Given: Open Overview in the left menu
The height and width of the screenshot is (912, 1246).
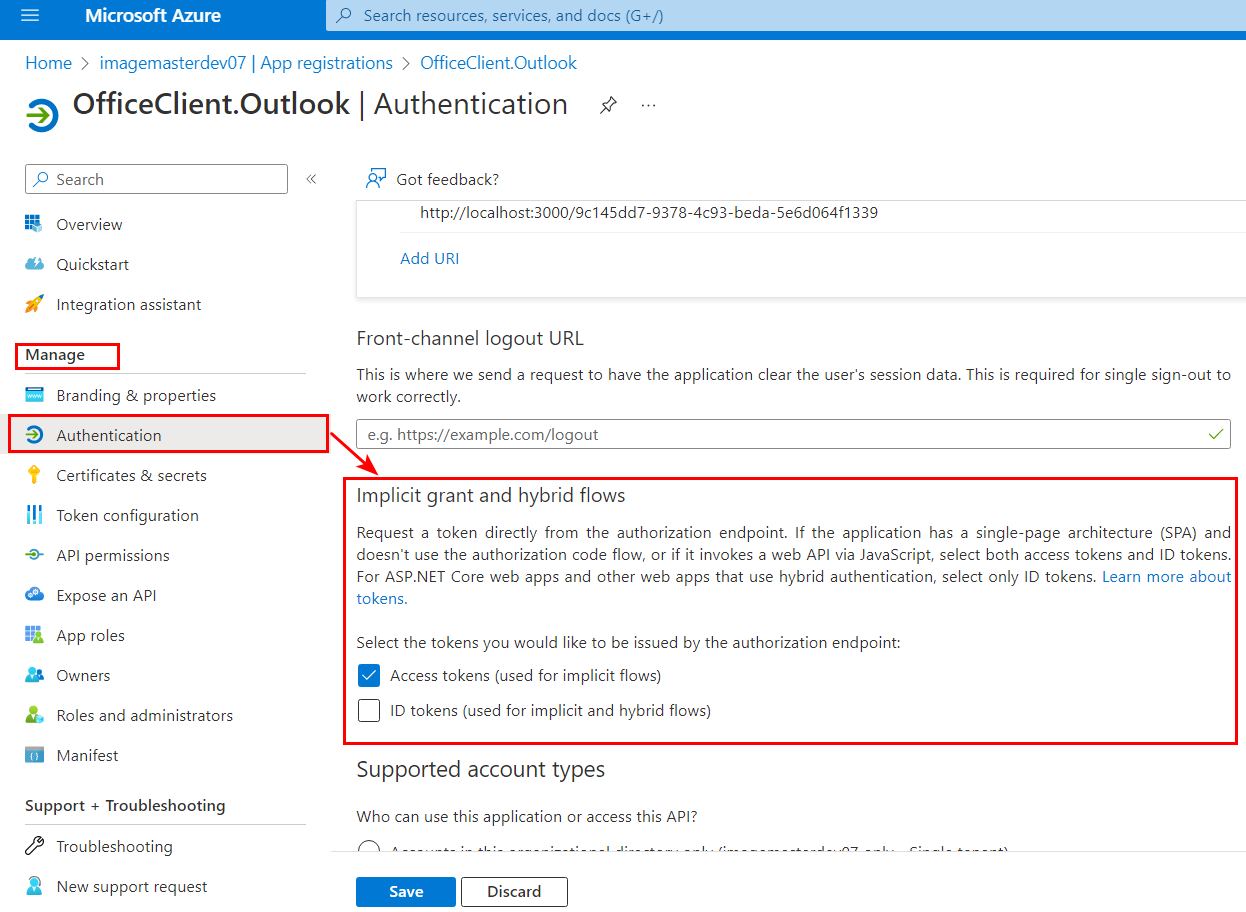Looking at the screenshot, I should 89,224.
